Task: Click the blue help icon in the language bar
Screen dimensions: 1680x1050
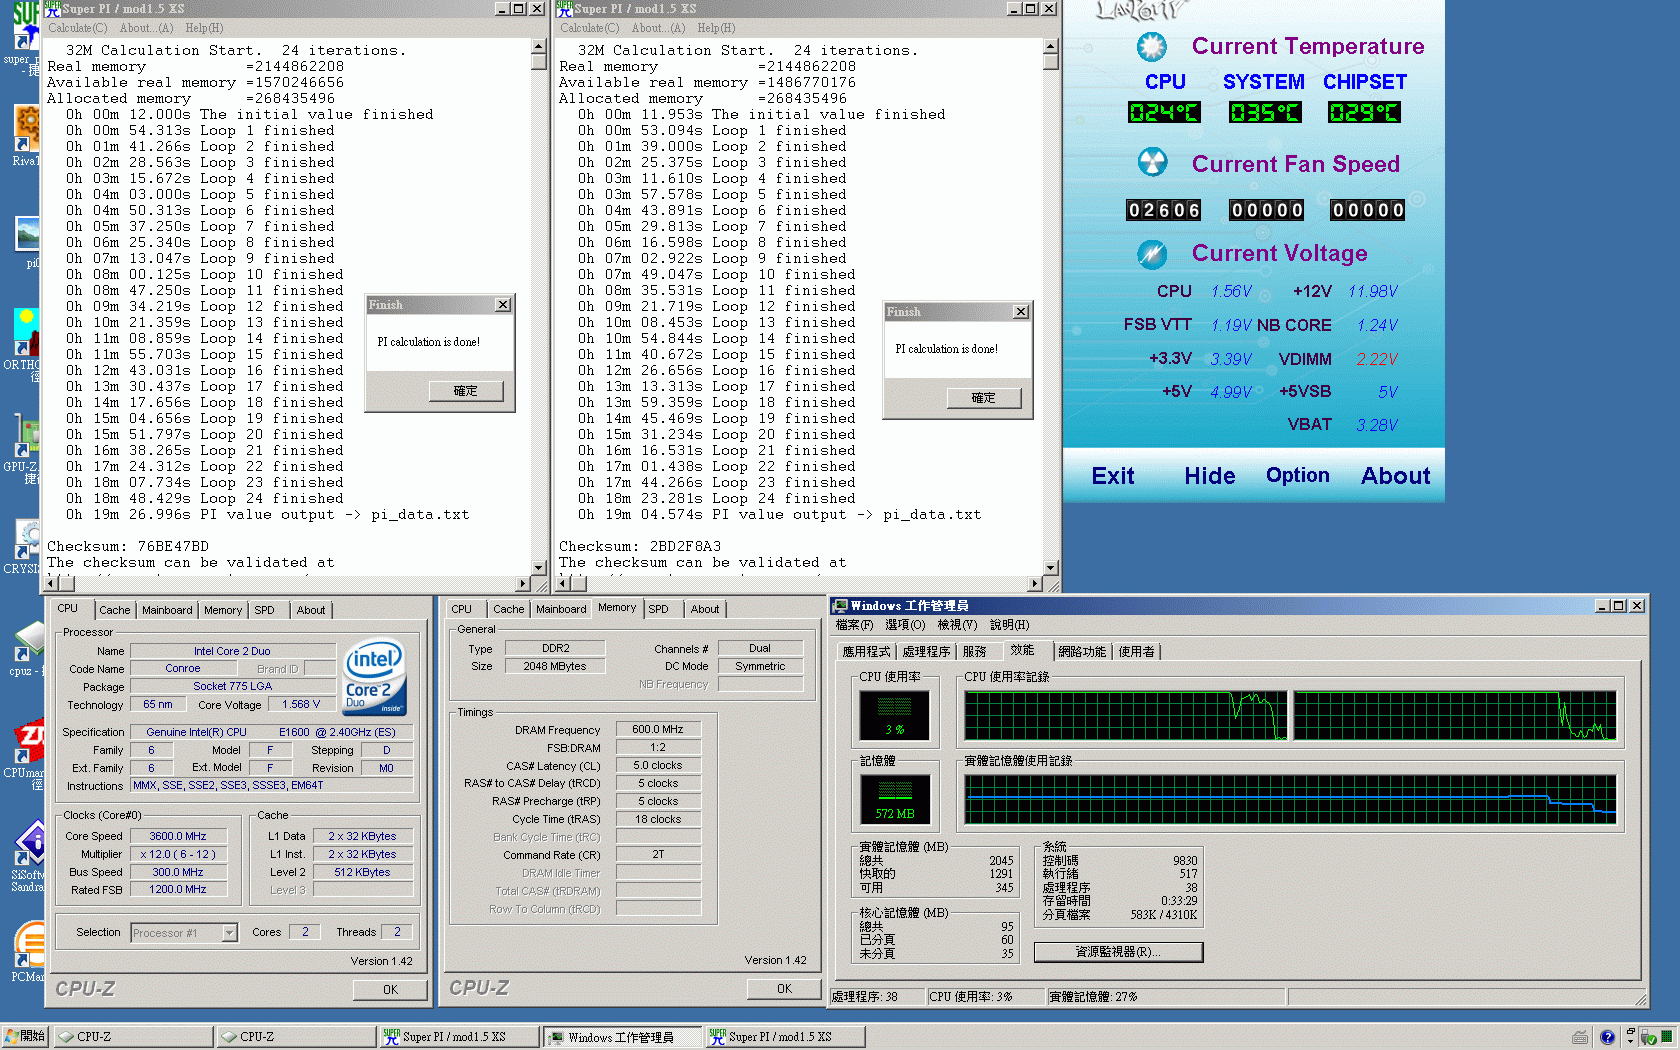Action: click(1607, 1037)
